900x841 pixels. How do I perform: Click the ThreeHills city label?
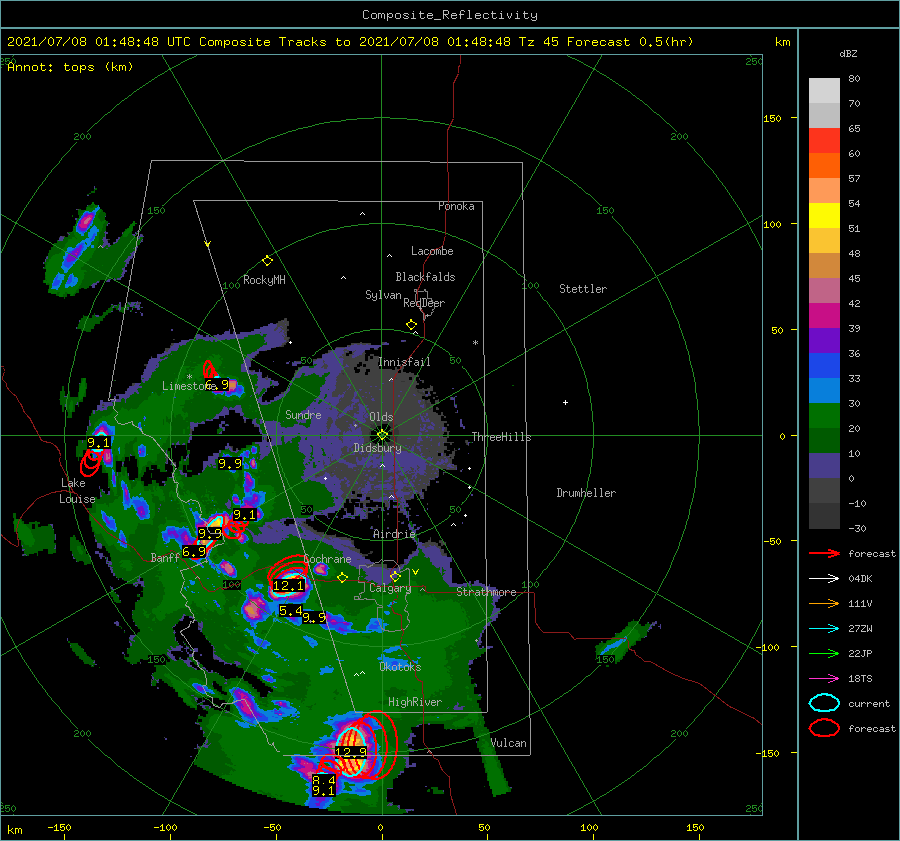tap(501, 437)
